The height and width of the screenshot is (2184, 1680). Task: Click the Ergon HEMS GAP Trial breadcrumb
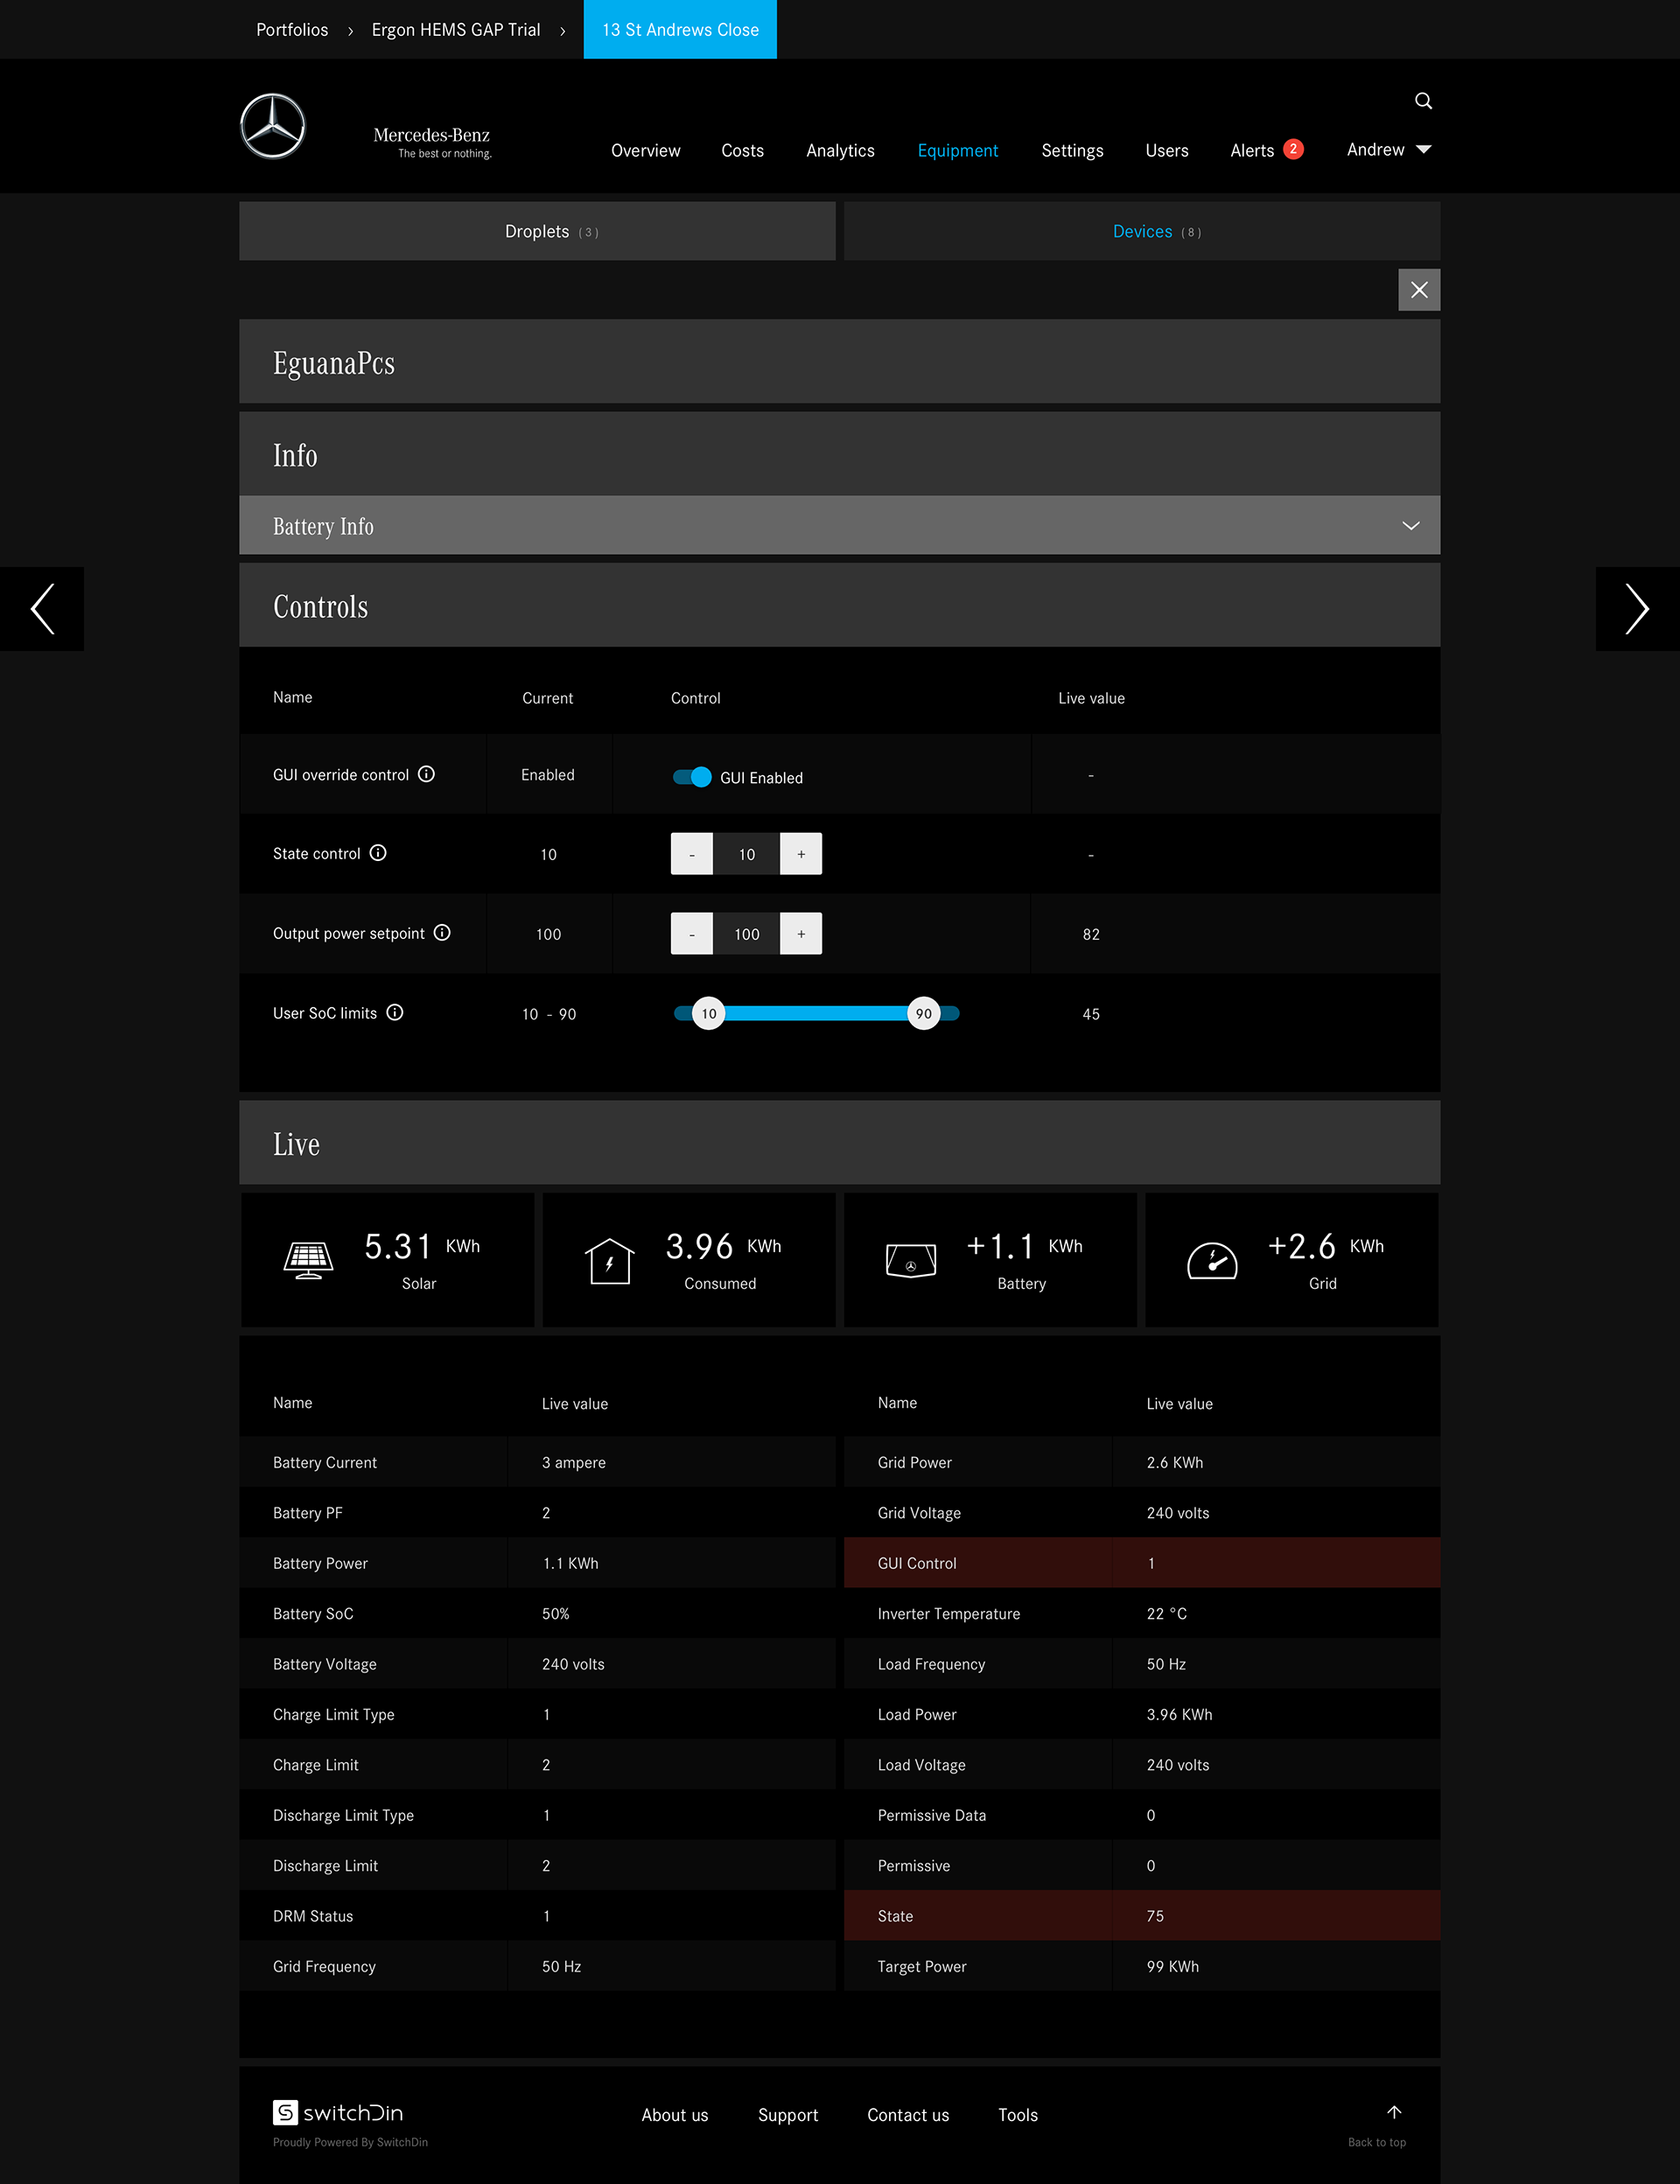point(456,30)
